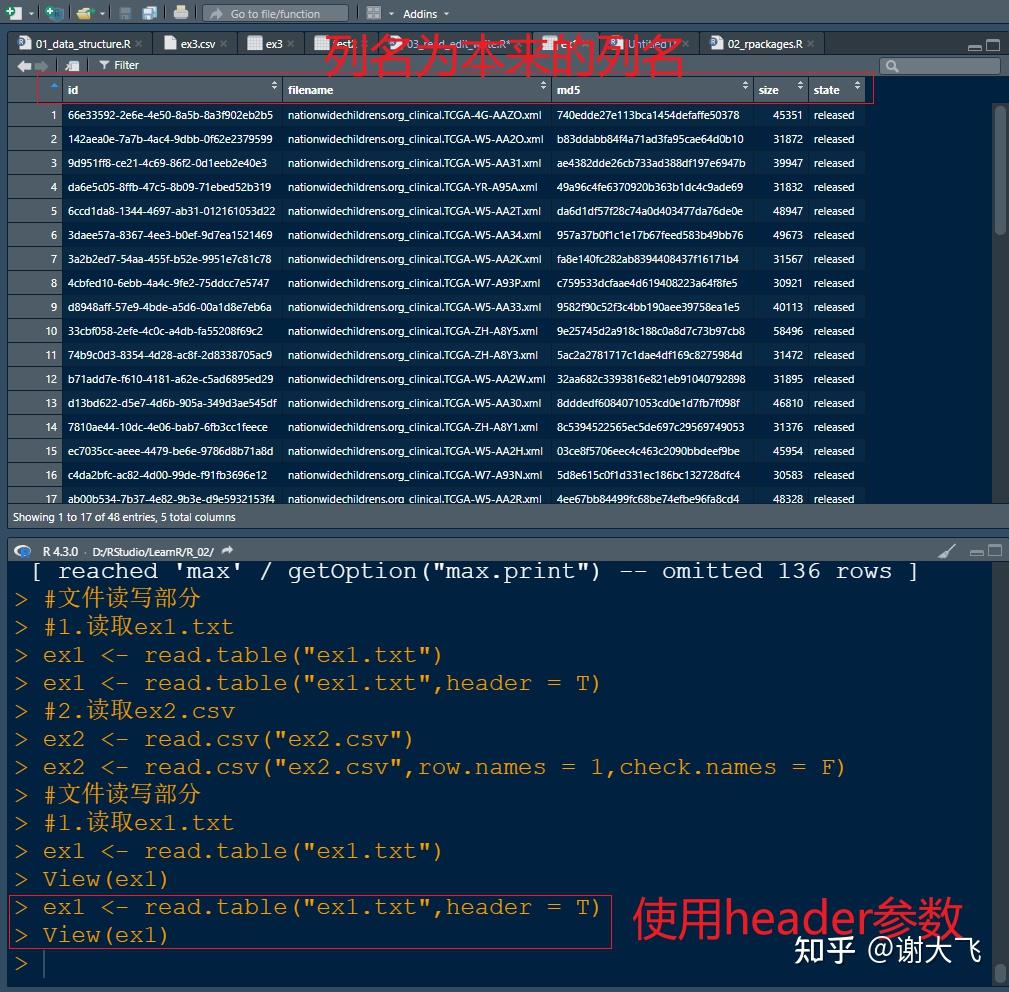Click the Create a Project icon
This screenshot has width=1009, height=992.
tap(55, 13)
